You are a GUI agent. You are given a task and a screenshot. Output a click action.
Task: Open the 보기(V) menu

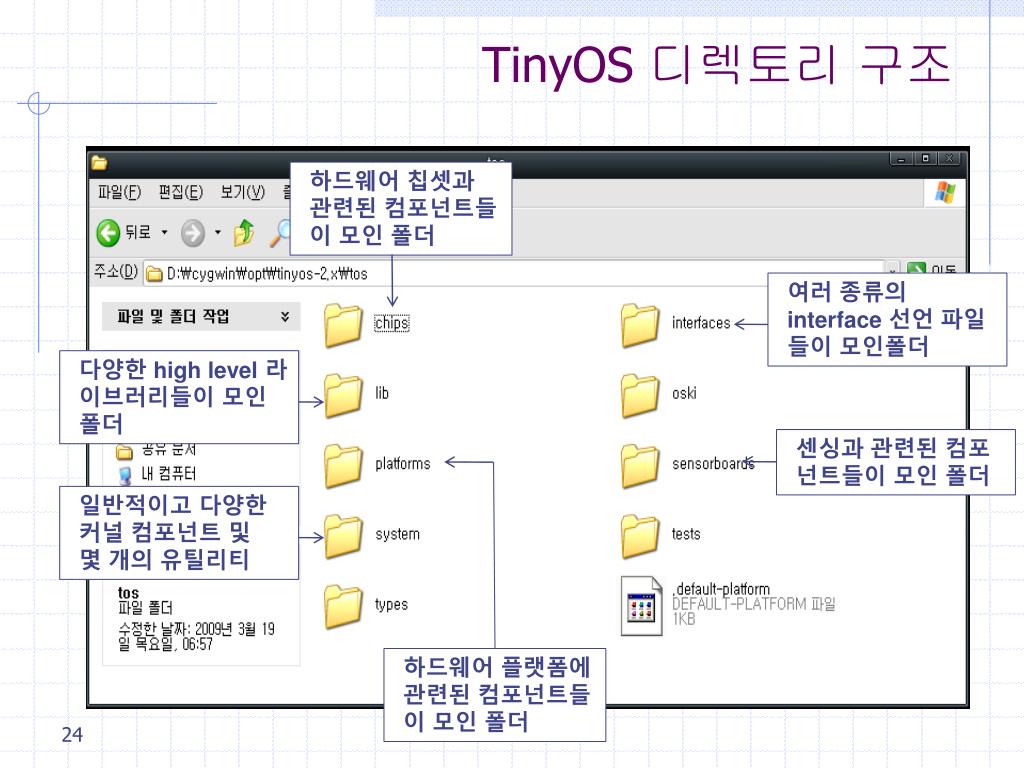click(x=242, y=192)
